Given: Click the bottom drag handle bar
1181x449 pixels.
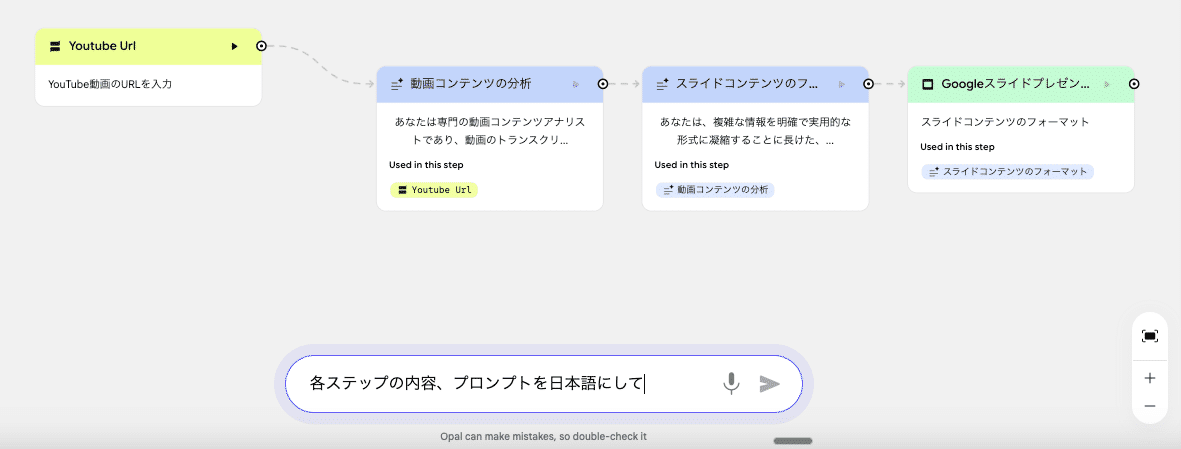Looking at the screenshot, I should tap(792, 440).
